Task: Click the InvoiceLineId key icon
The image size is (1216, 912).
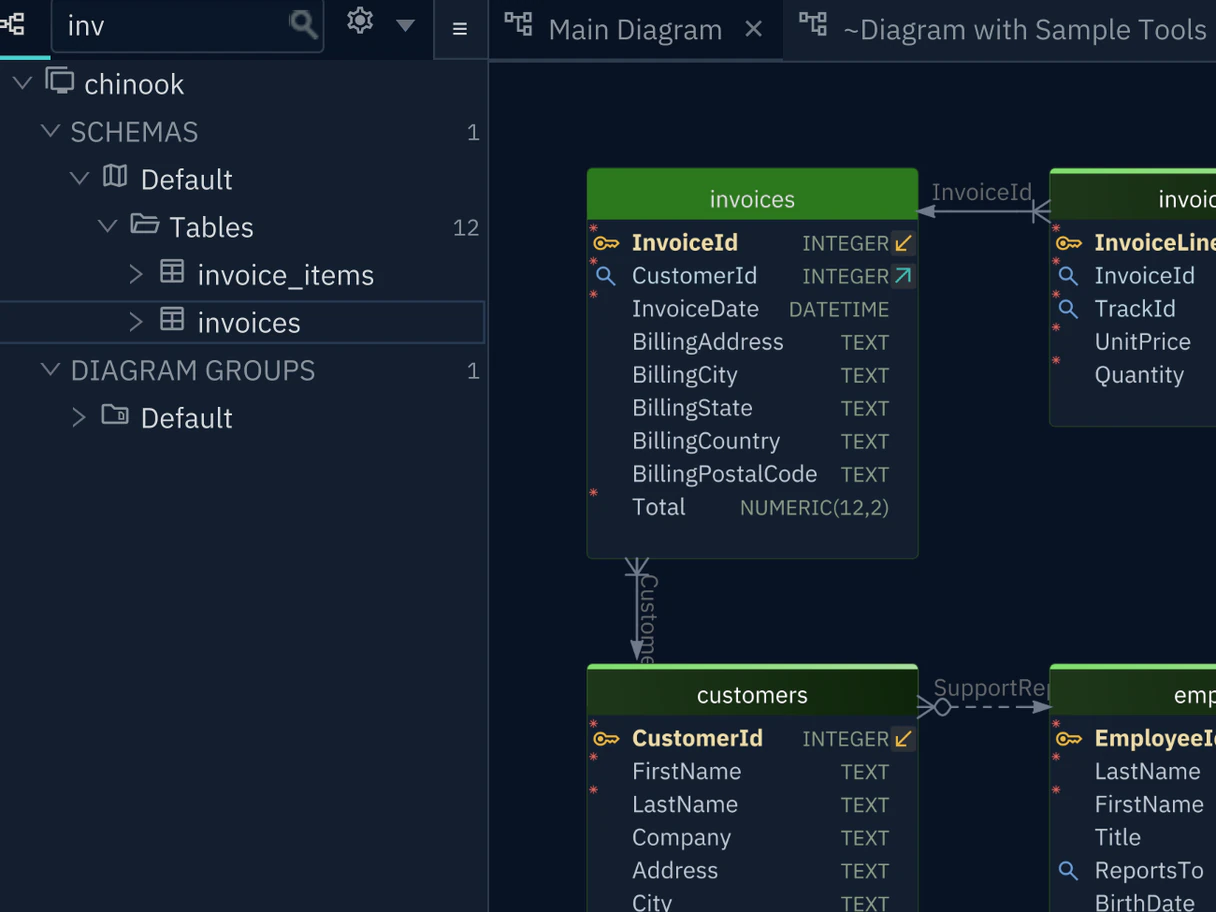Action: [x=1069, y=243]
